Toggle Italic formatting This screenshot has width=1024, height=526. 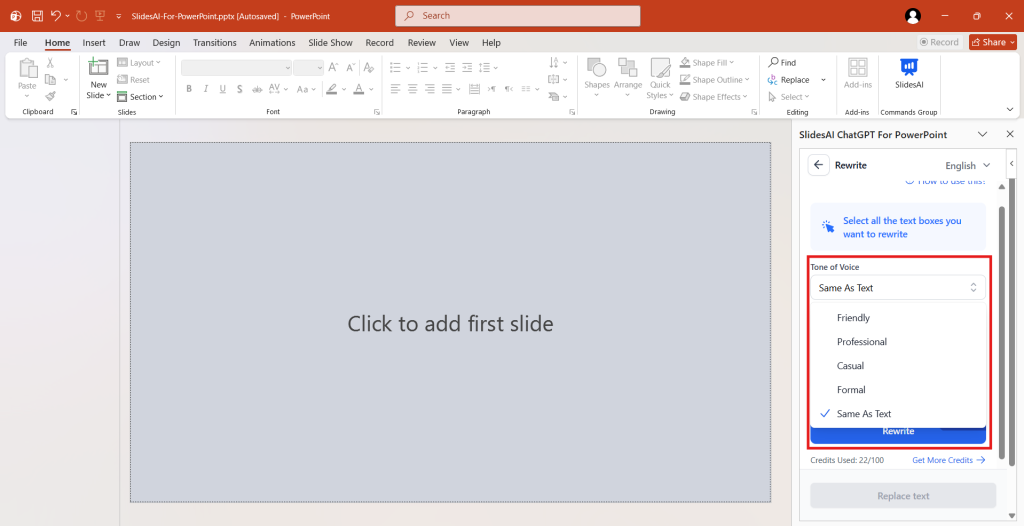click(x=206, y=89)
